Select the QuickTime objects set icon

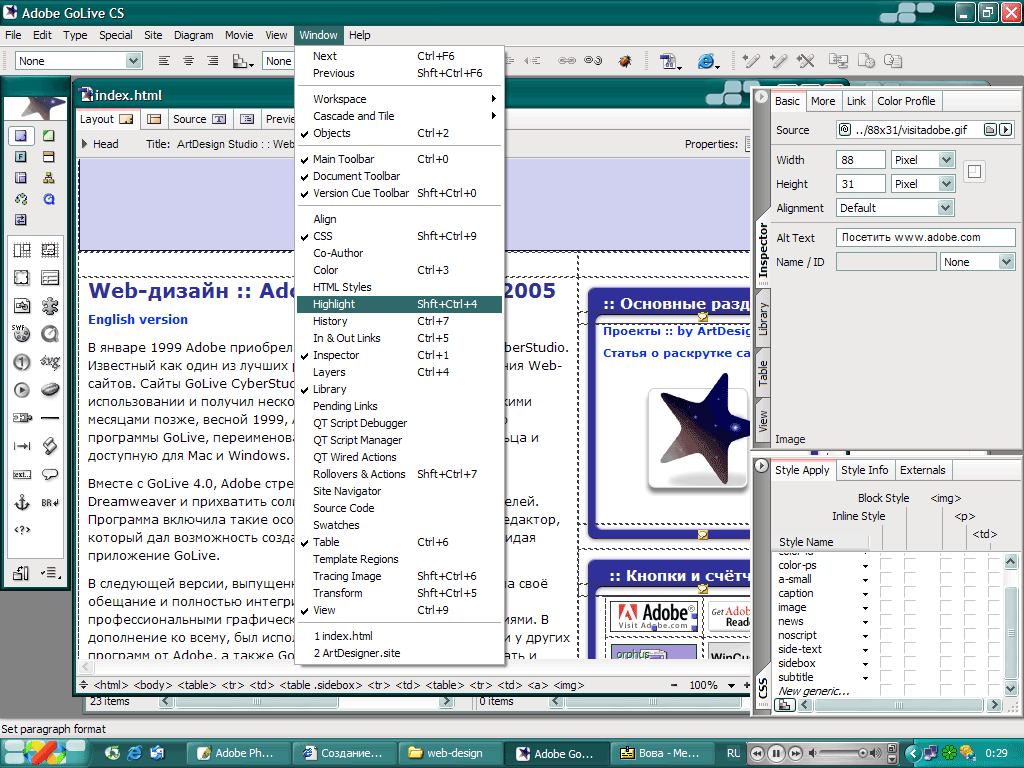(x=48, y=199)
